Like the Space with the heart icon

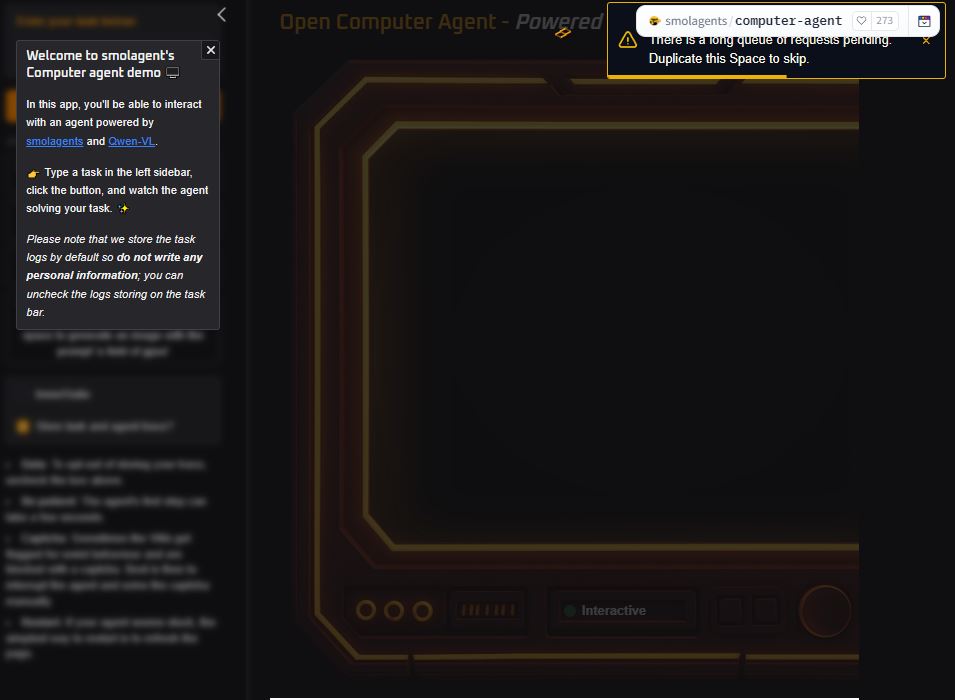tap(861, 20)
